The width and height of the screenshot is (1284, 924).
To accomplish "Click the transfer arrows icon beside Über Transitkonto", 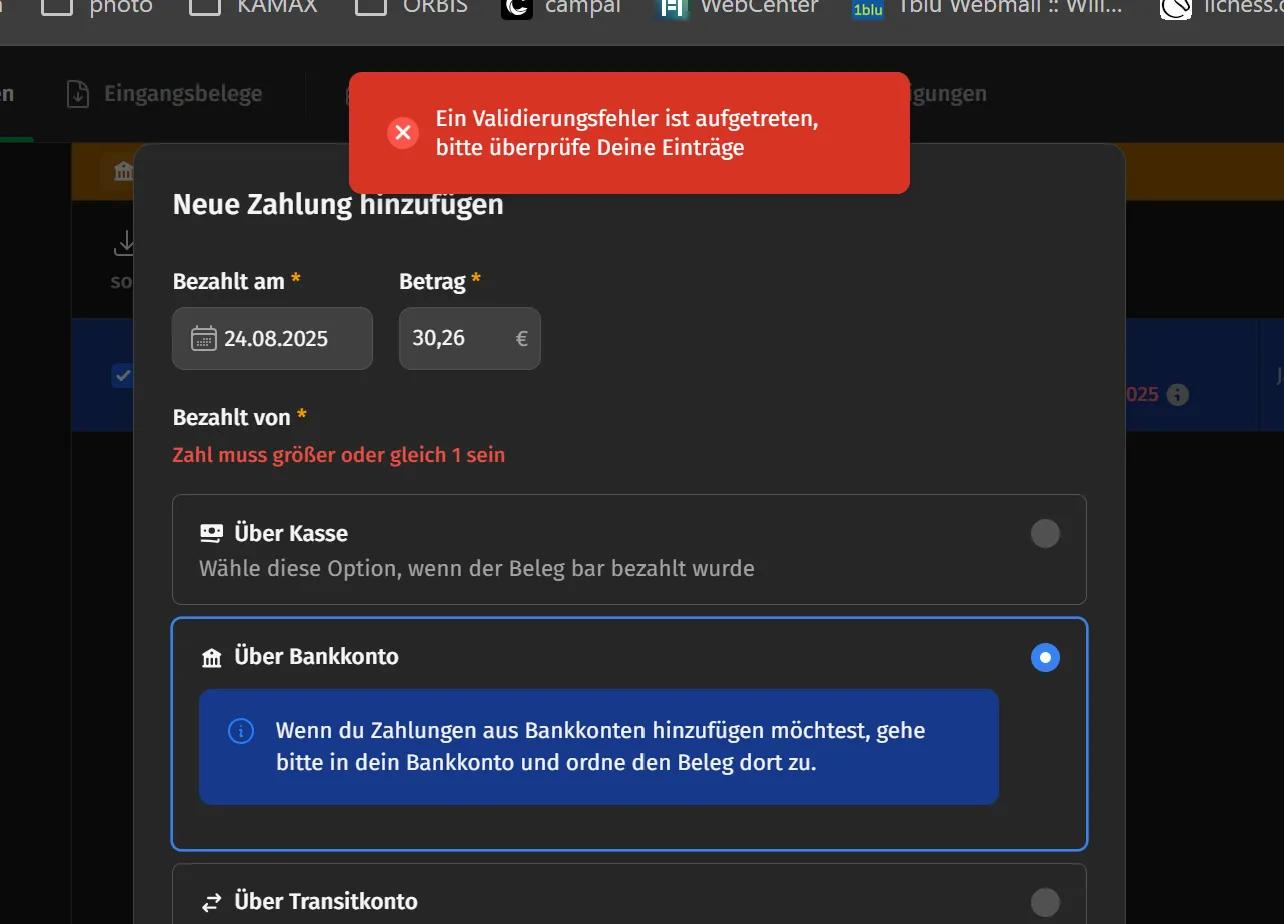I will pos(211,903).
